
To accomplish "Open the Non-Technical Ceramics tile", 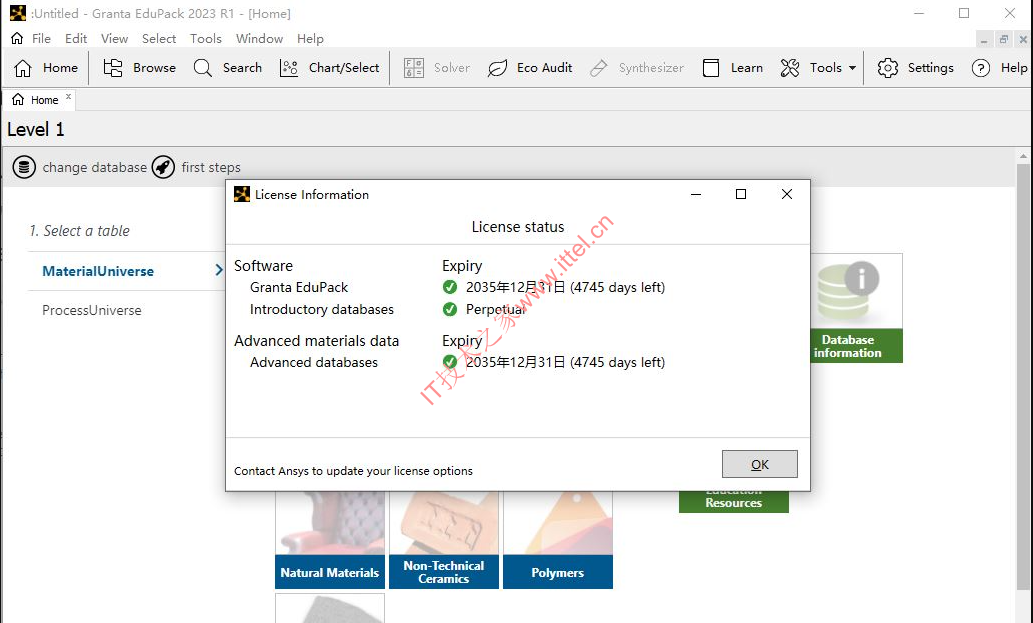I will tap(444, 540).
